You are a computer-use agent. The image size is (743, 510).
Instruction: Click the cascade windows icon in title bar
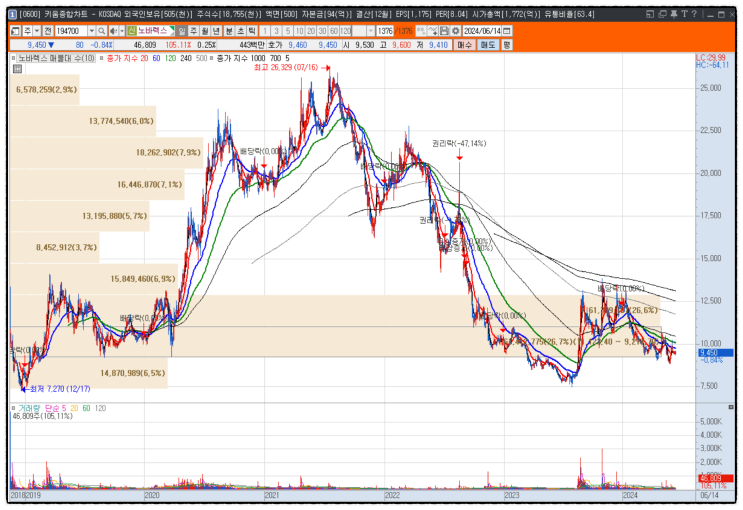[x=662, y=14]
